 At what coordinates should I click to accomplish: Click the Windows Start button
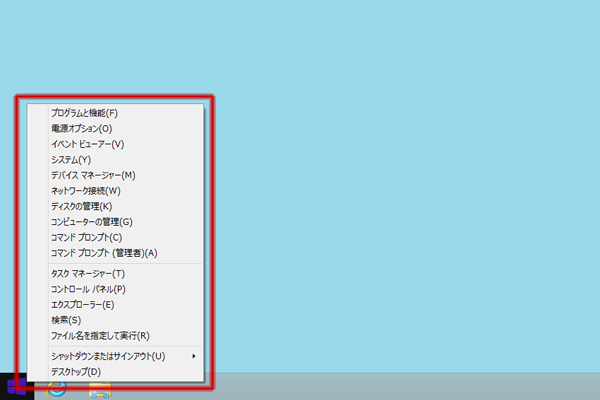(16, 387)
